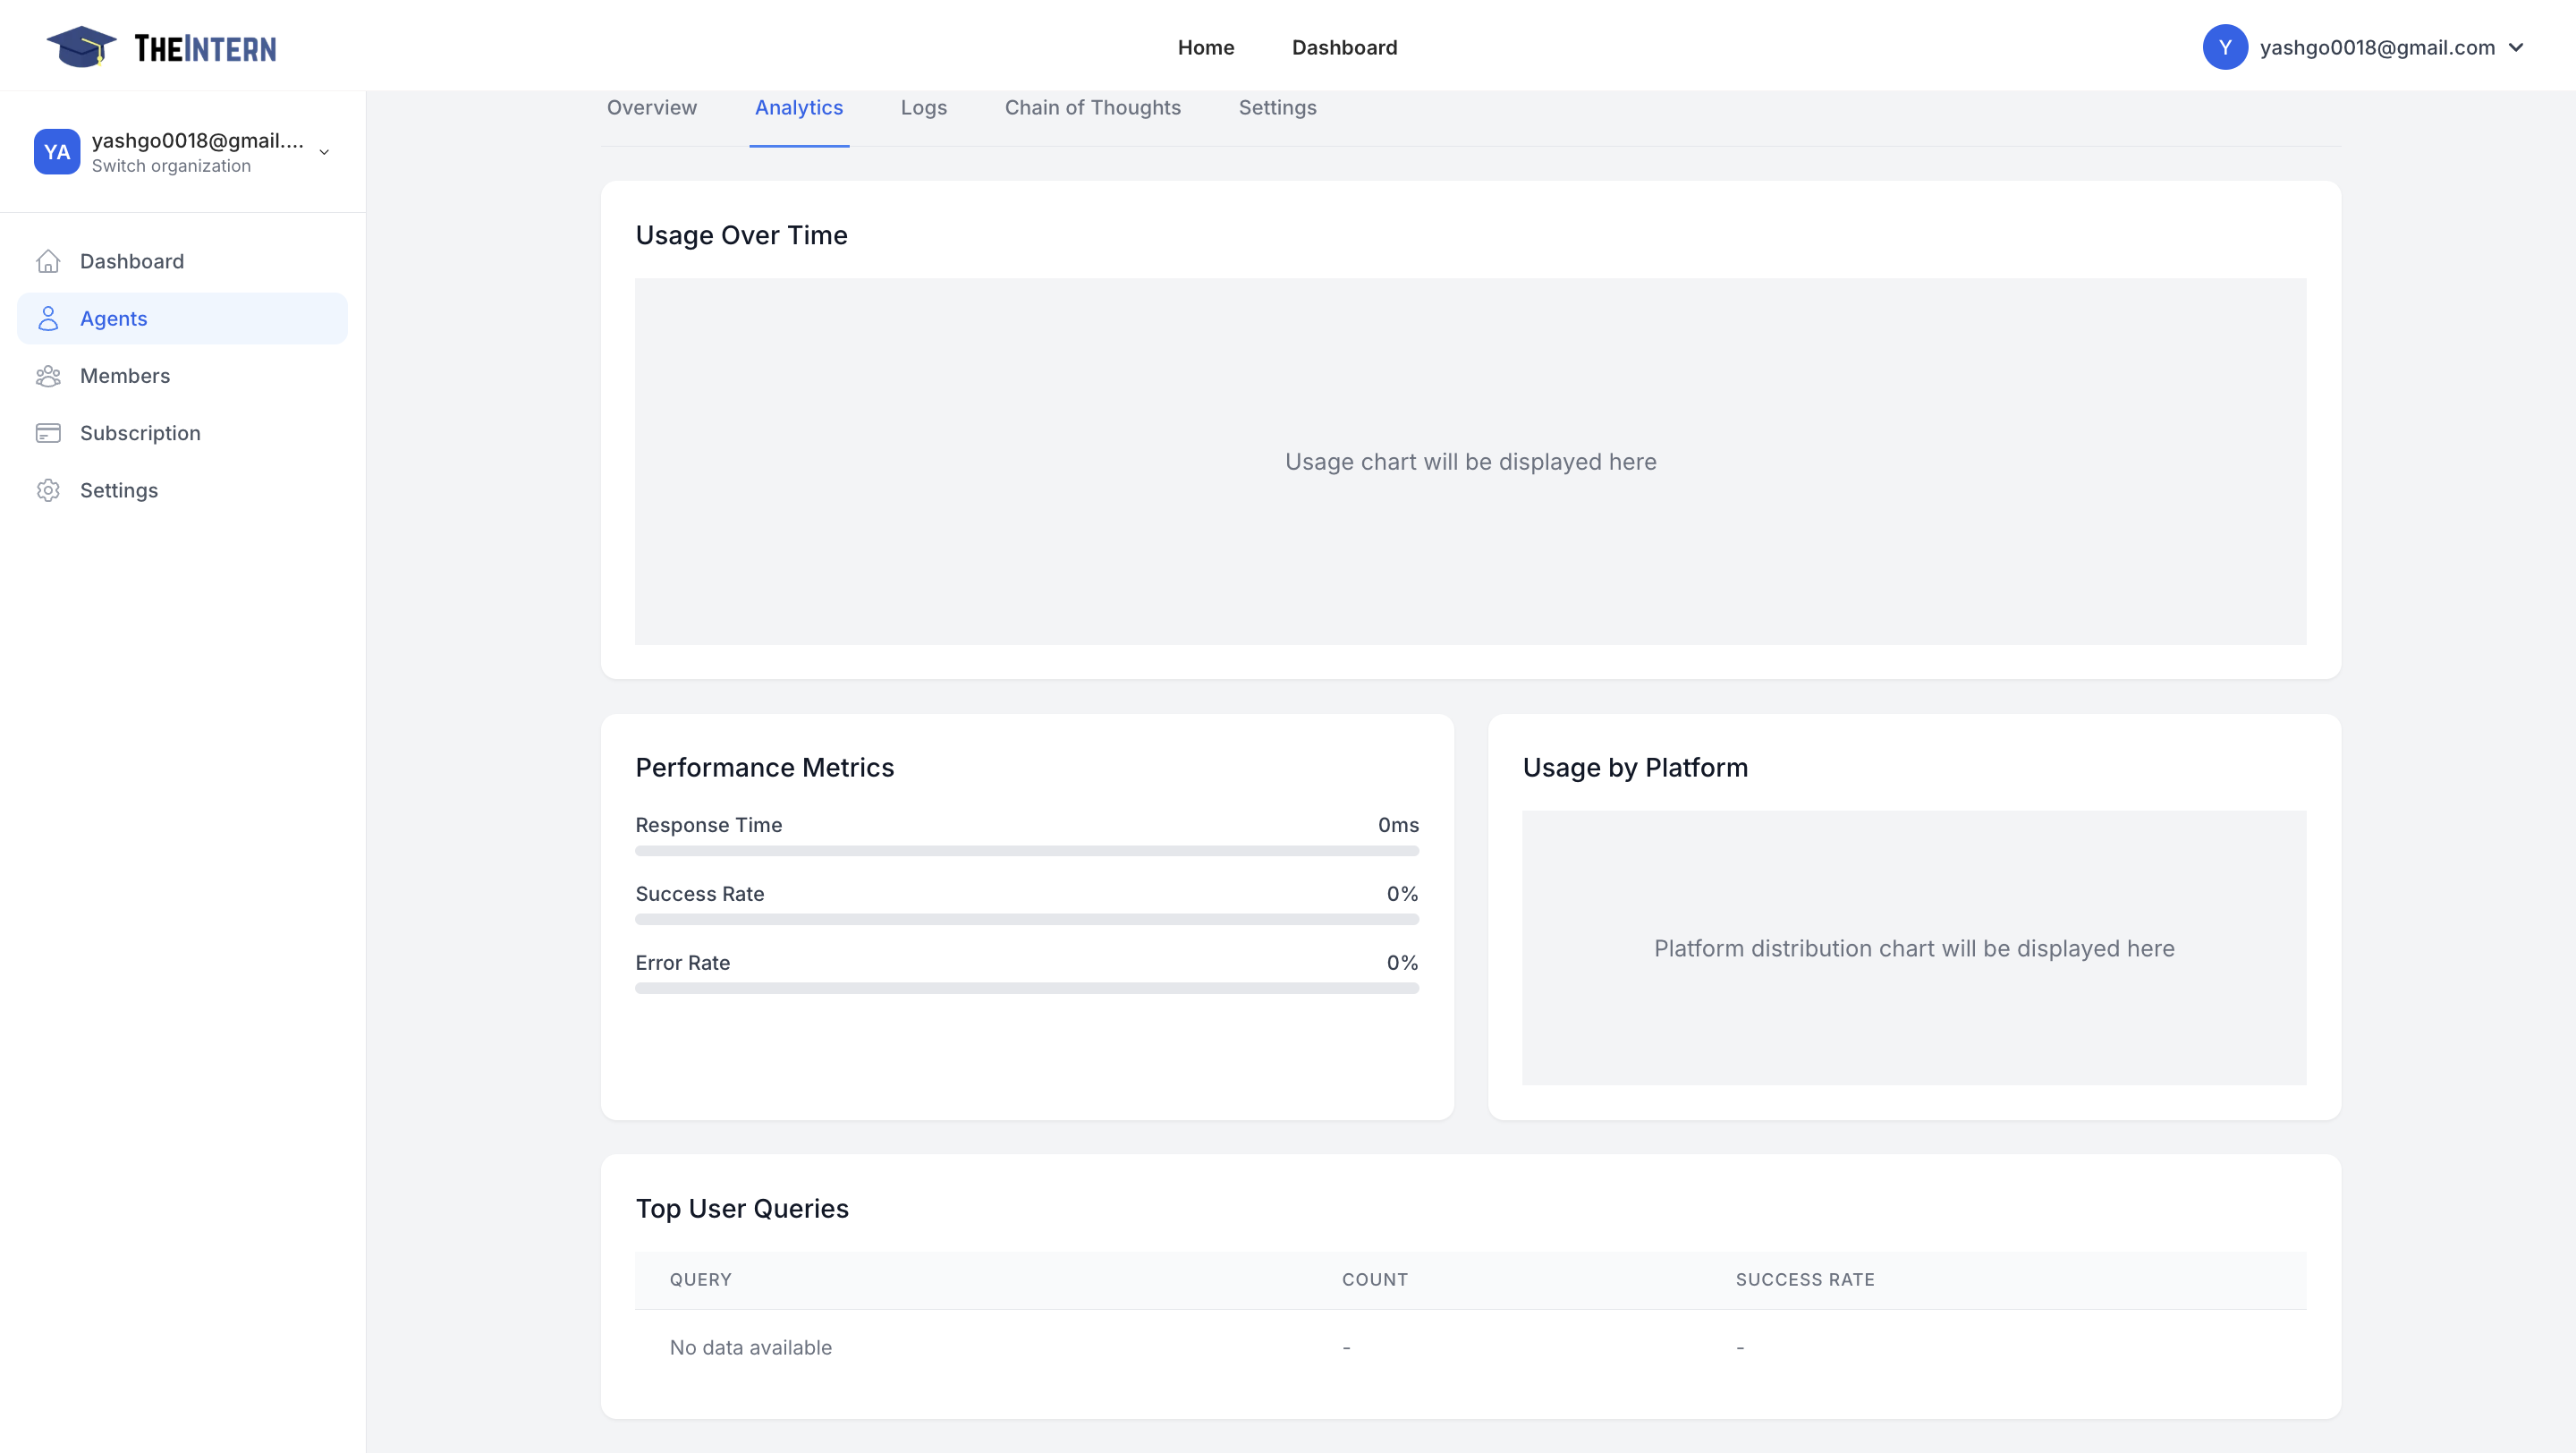This screenshot has height=1453, width=2576.
Task: Select the Chain of Thoughts tab
Action: (1092, 107)
